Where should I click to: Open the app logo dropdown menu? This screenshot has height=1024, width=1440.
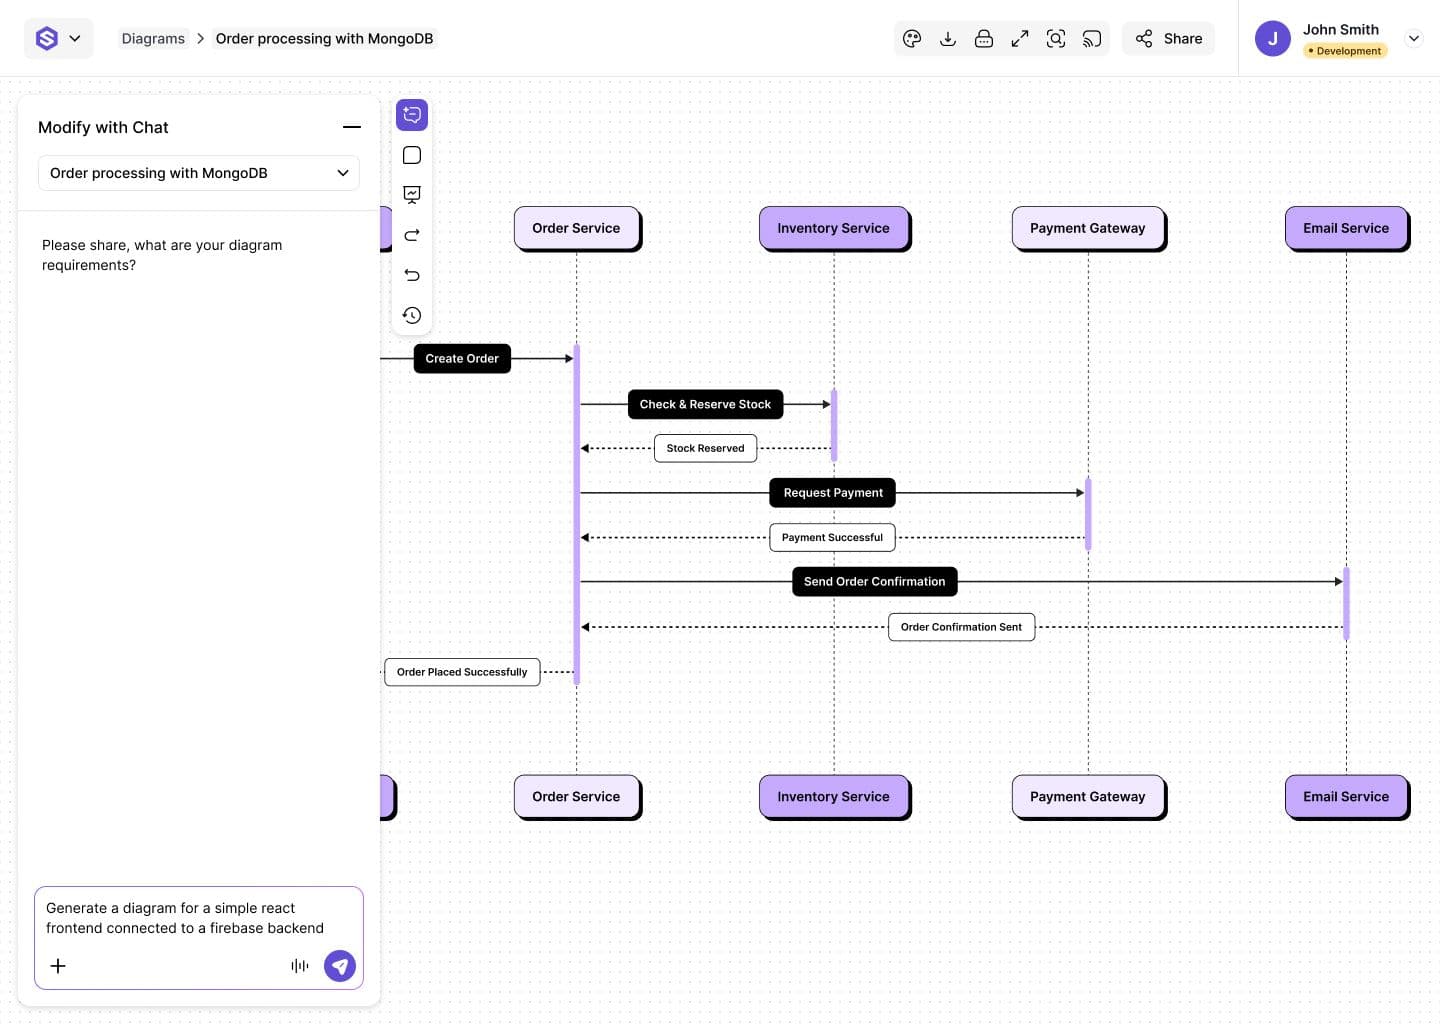click(59, 39)
